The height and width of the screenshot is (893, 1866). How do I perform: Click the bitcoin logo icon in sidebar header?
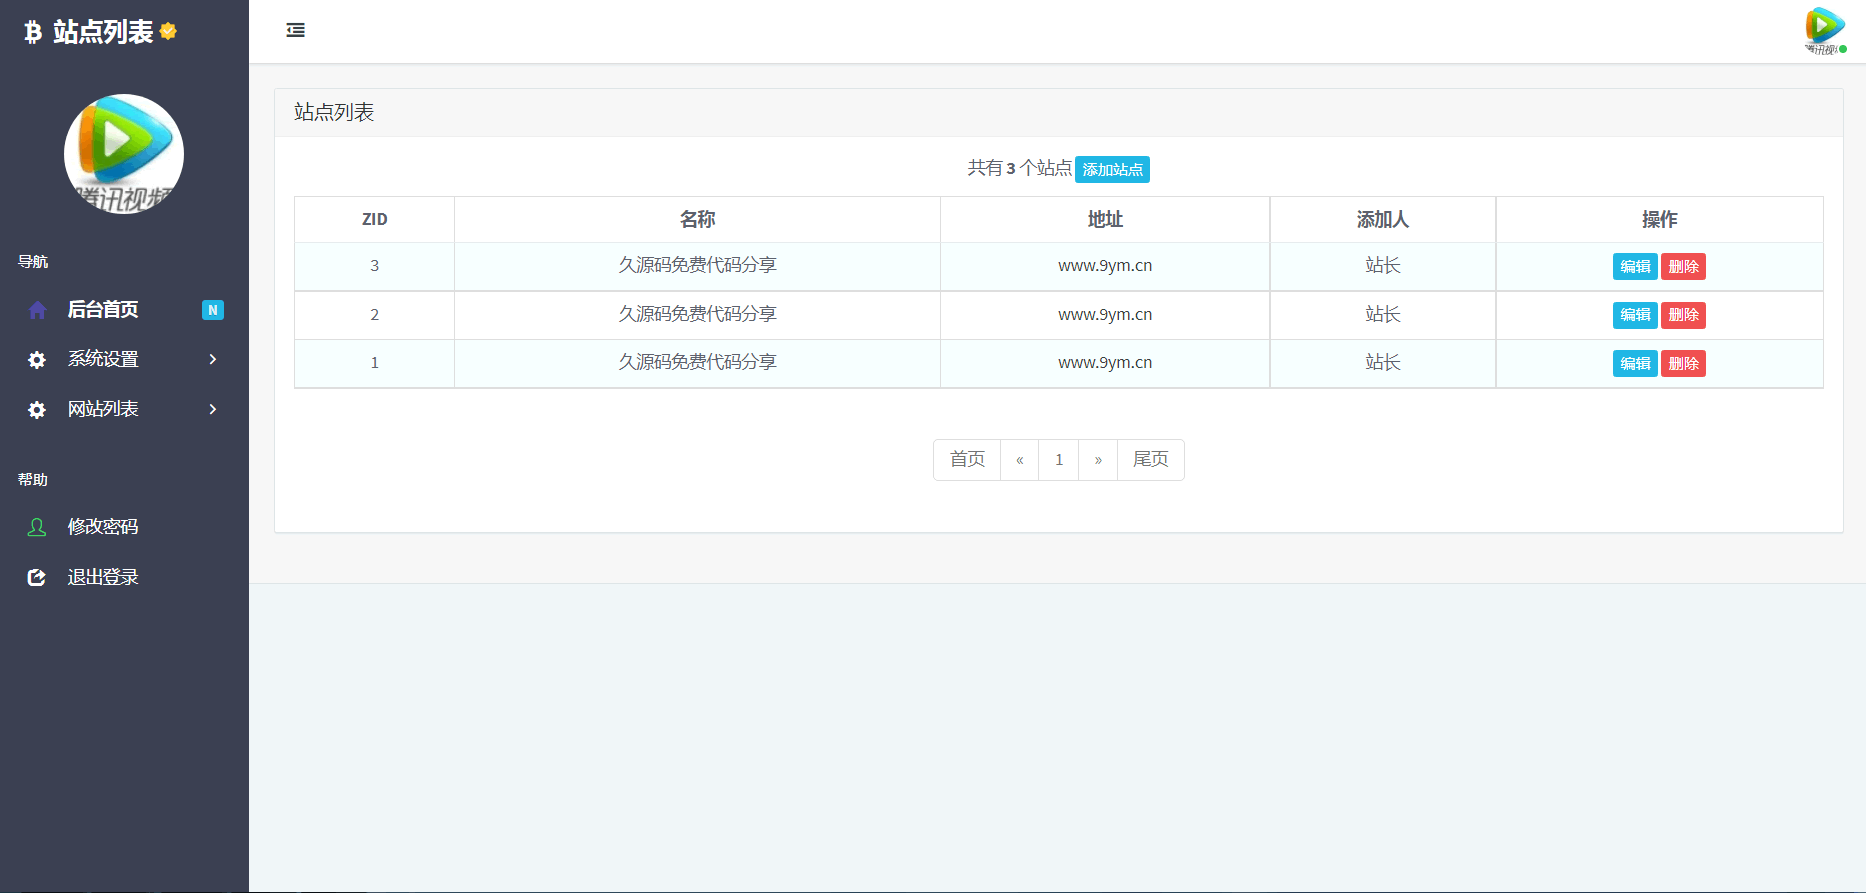click(x=33, y=32)
